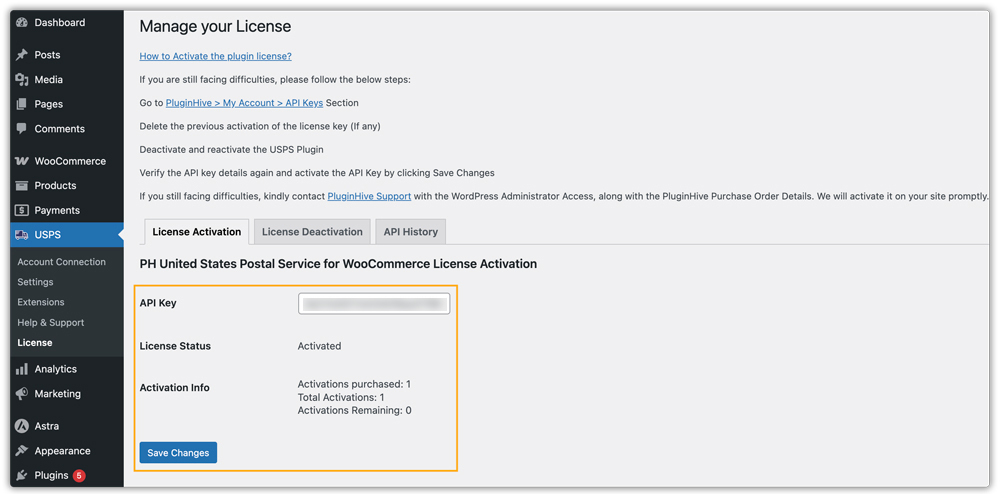This screenshot has width=1000, height=494.
Task: Click the red Plugins update badge
Action: [x=79, y=476]
